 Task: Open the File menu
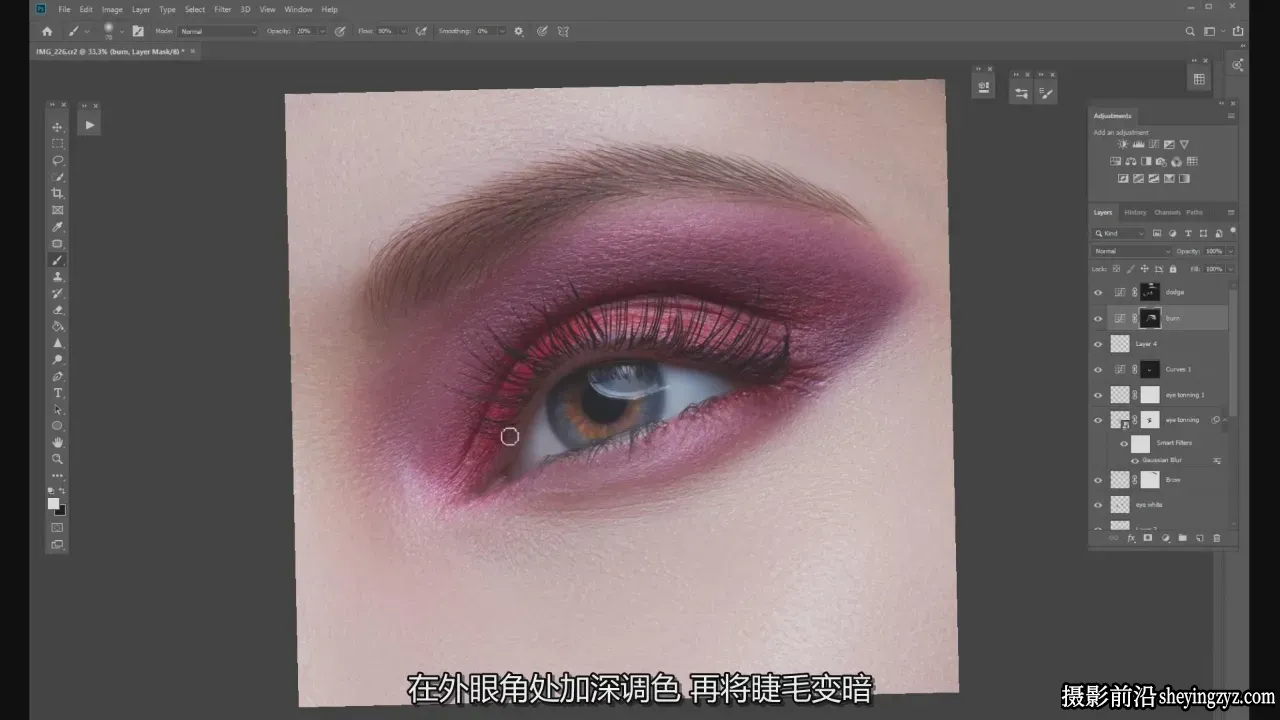tap(64, 9)
